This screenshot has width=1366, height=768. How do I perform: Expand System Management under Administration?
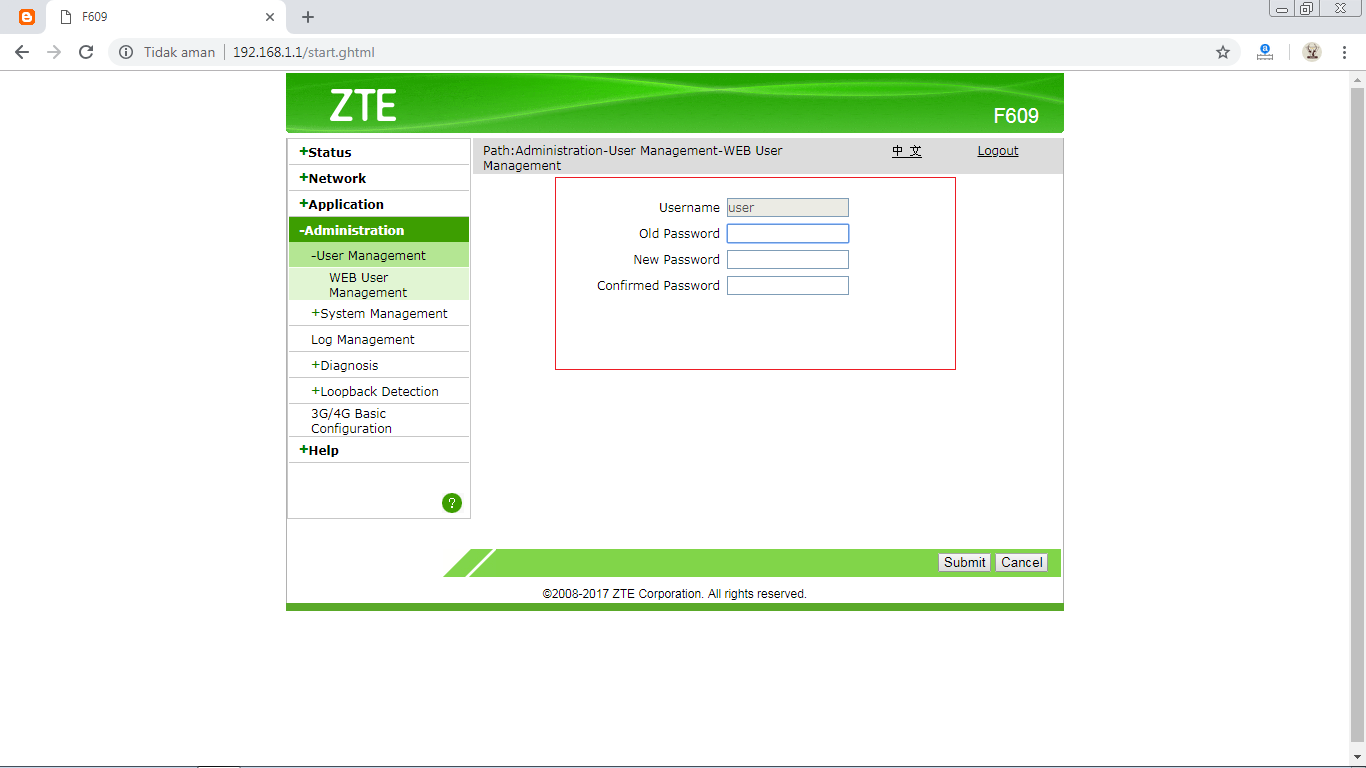[379, 313]
